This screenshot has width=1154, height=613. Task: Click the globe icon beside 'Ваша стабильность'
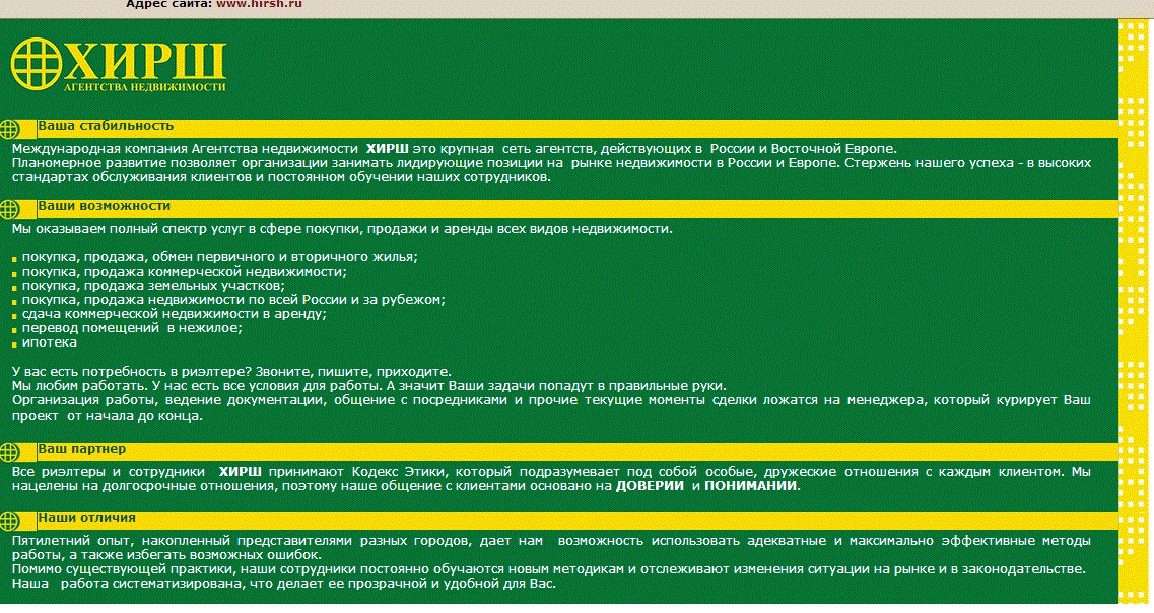[x=9, y=130]
